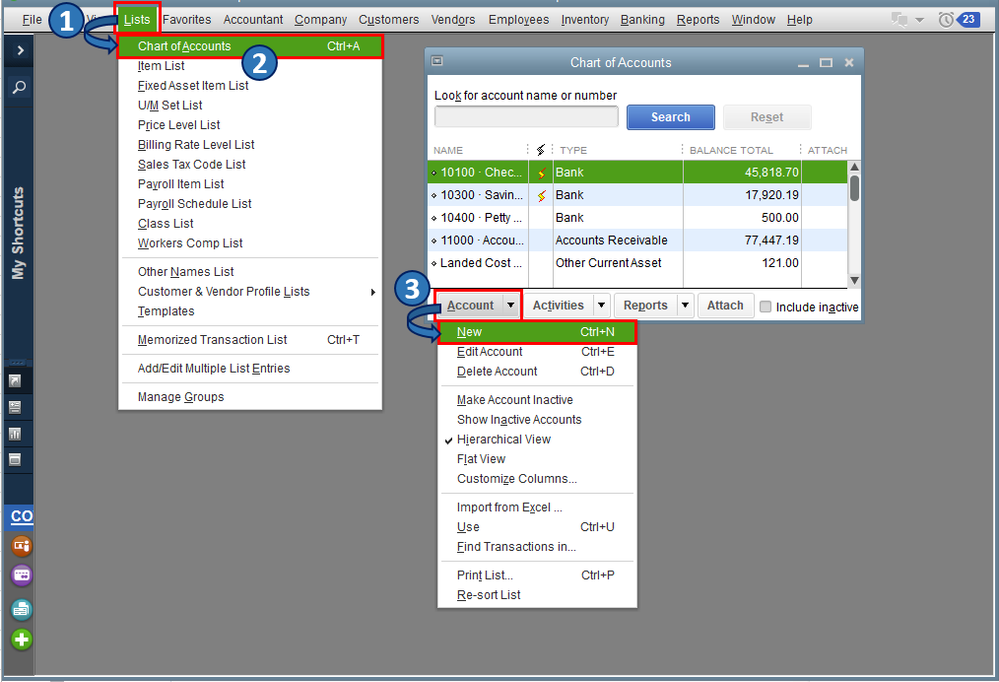Click the accounts list scrollbar down arrow
The image size is (999, 682).
point(854,280)
